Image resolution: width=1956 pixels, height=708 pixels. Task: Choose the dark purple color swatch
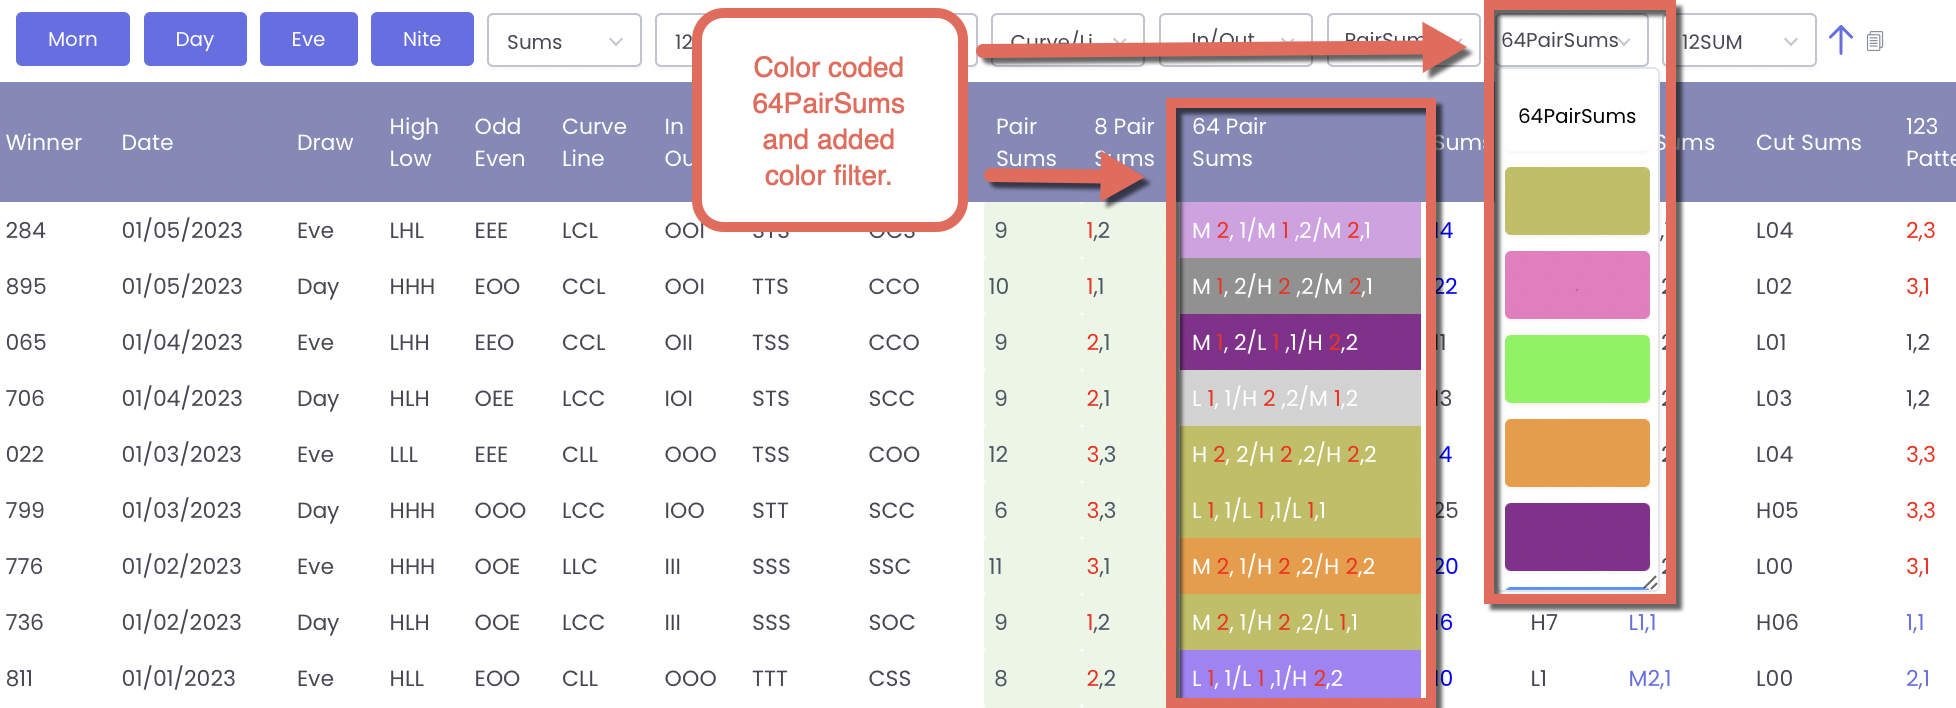(x=1577, y=537)
